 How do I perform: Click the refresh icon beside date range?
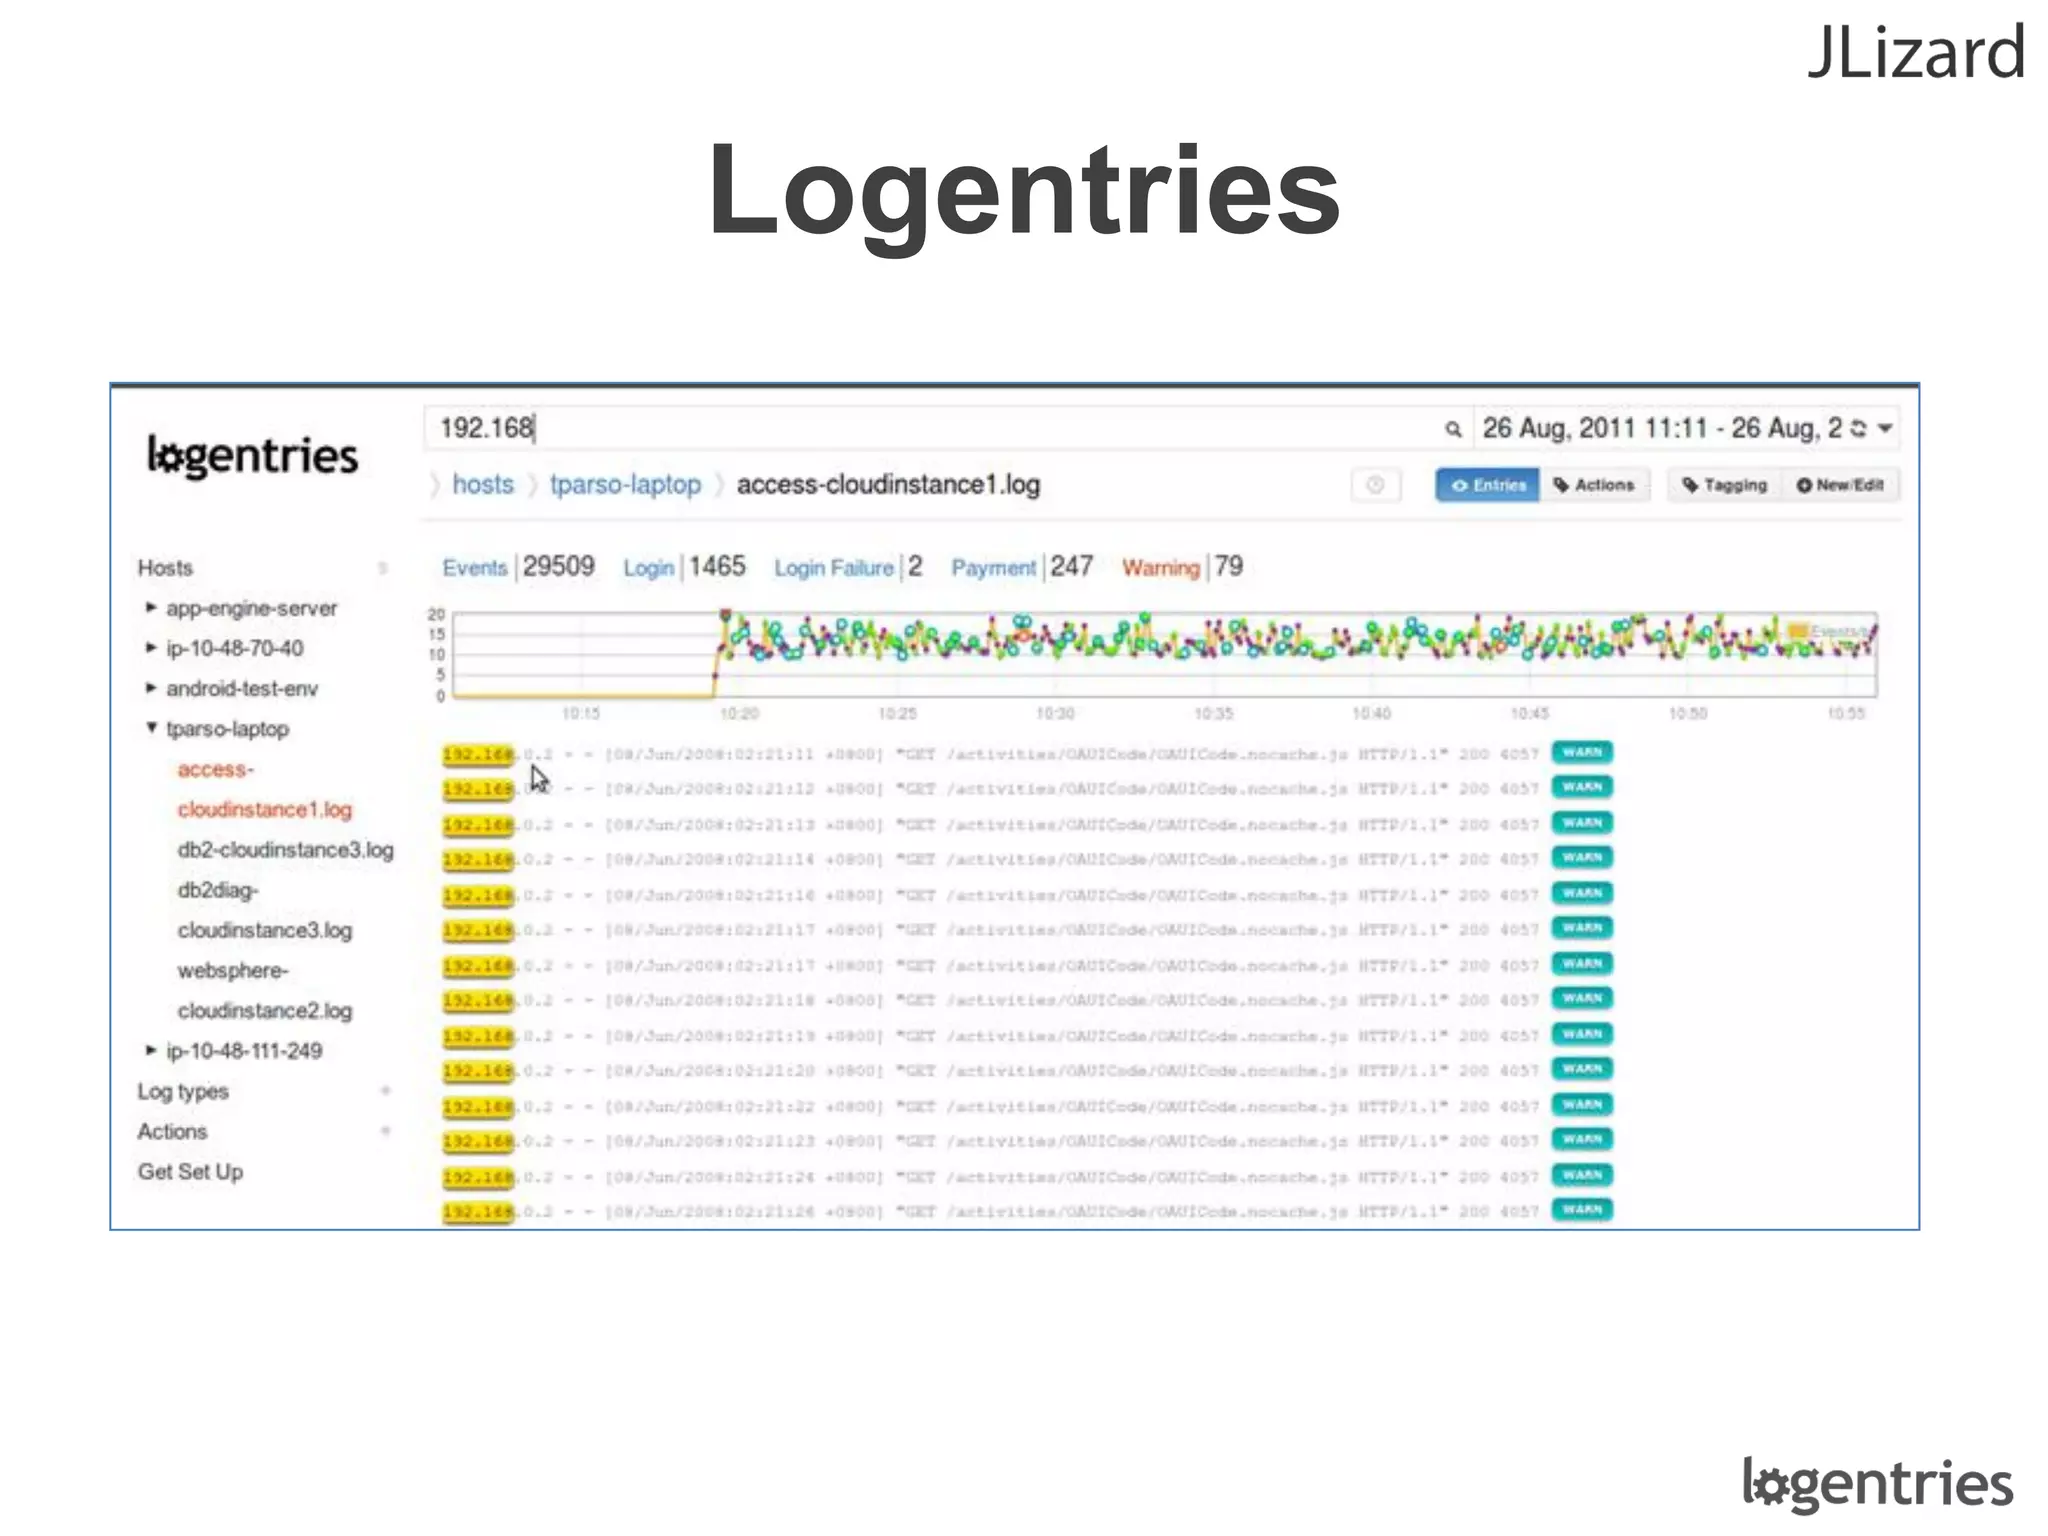pyautogui.click(x=1858, y=428)
